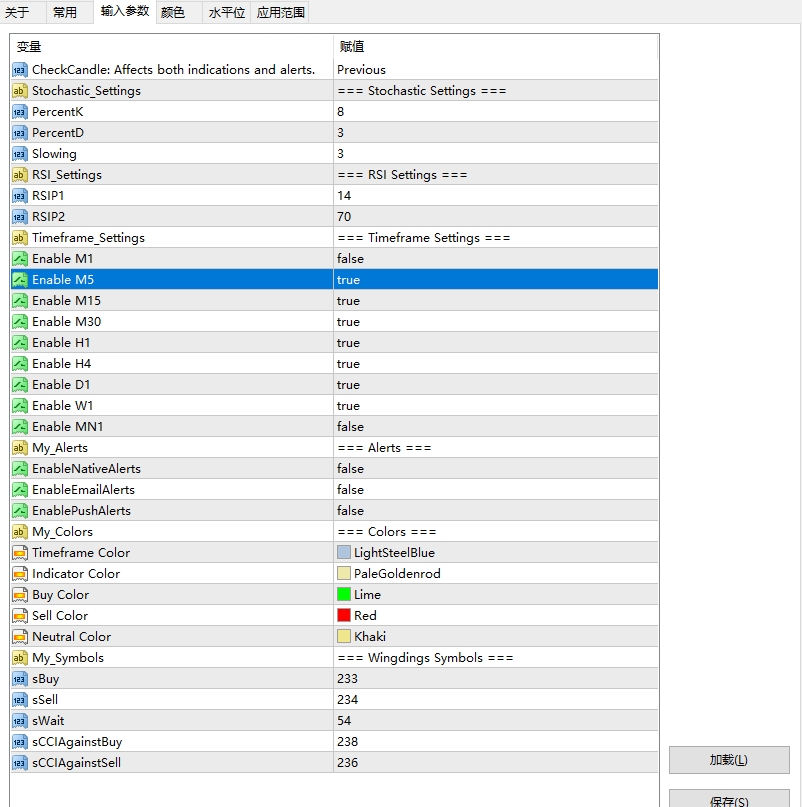Select the Sell Color row label
The image size is (802, 807).
coord(60,616)
